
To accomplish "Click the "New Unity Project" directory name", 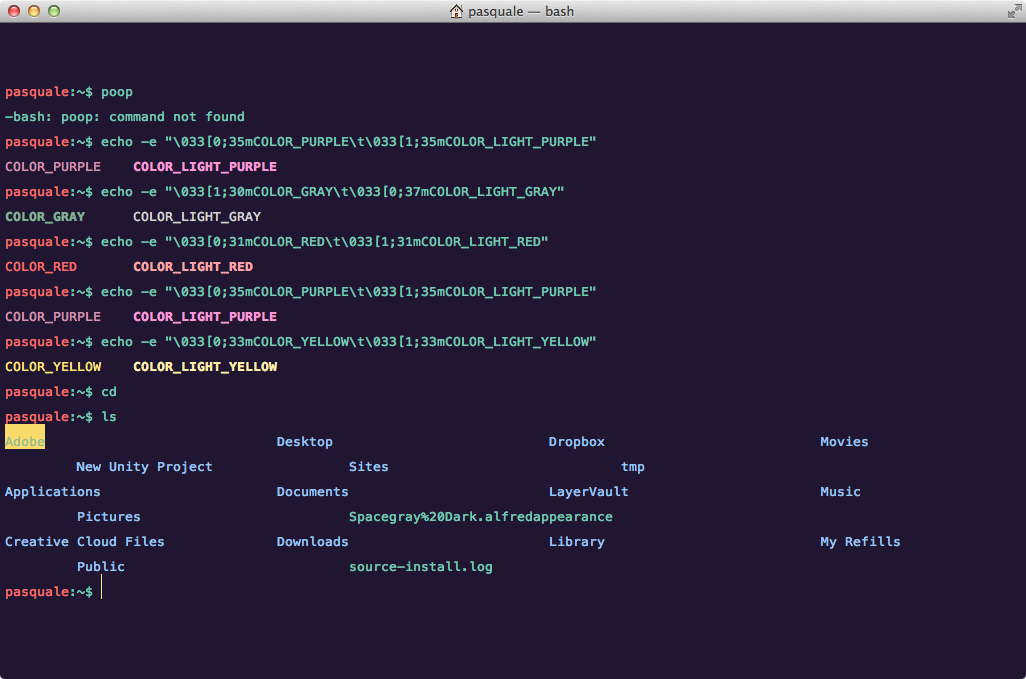I will (144, 467).
